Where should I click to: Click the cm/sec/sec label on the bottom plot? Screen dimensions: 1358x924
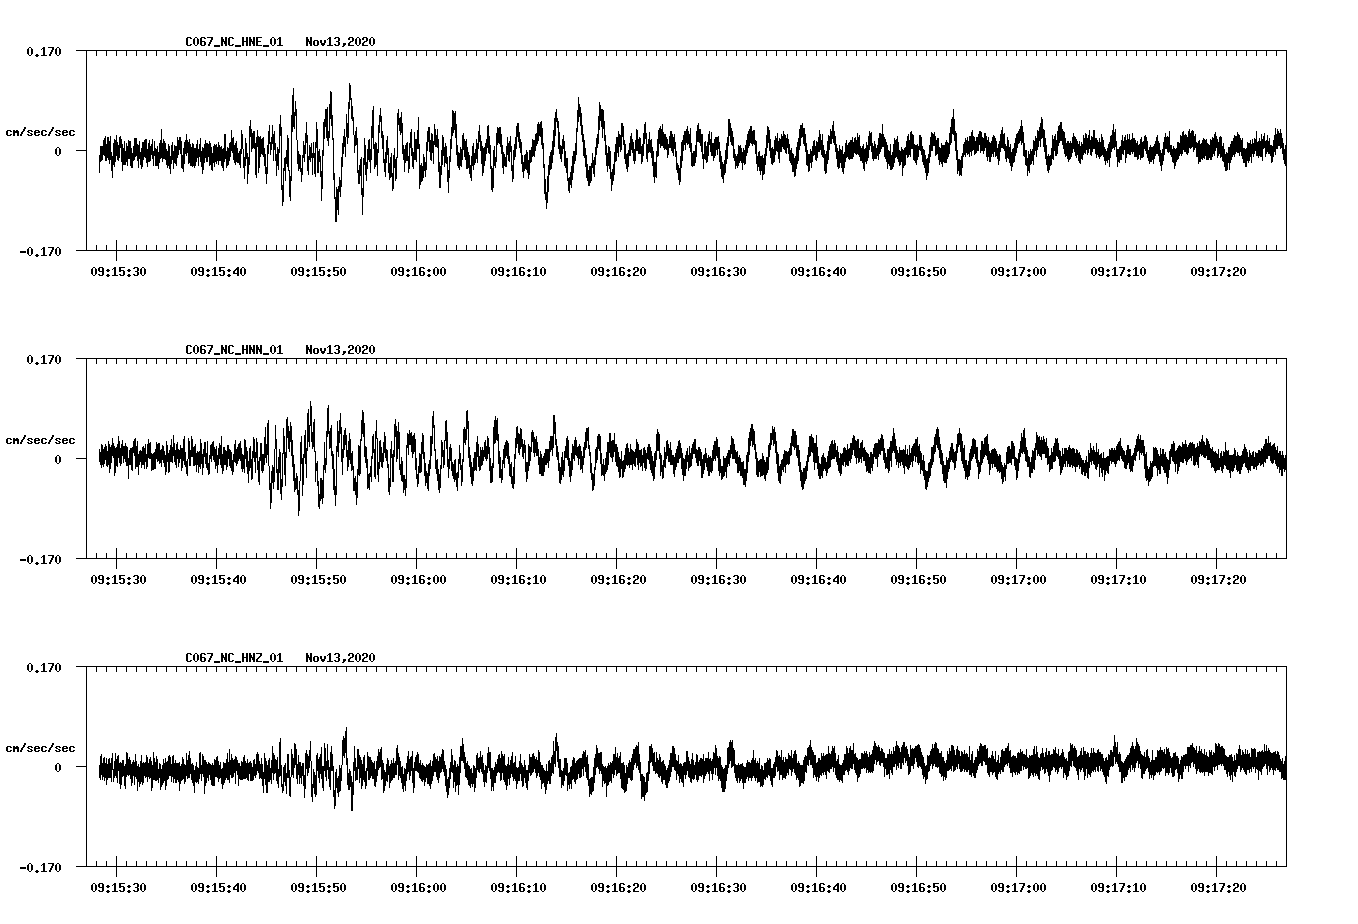pos(41,746)
